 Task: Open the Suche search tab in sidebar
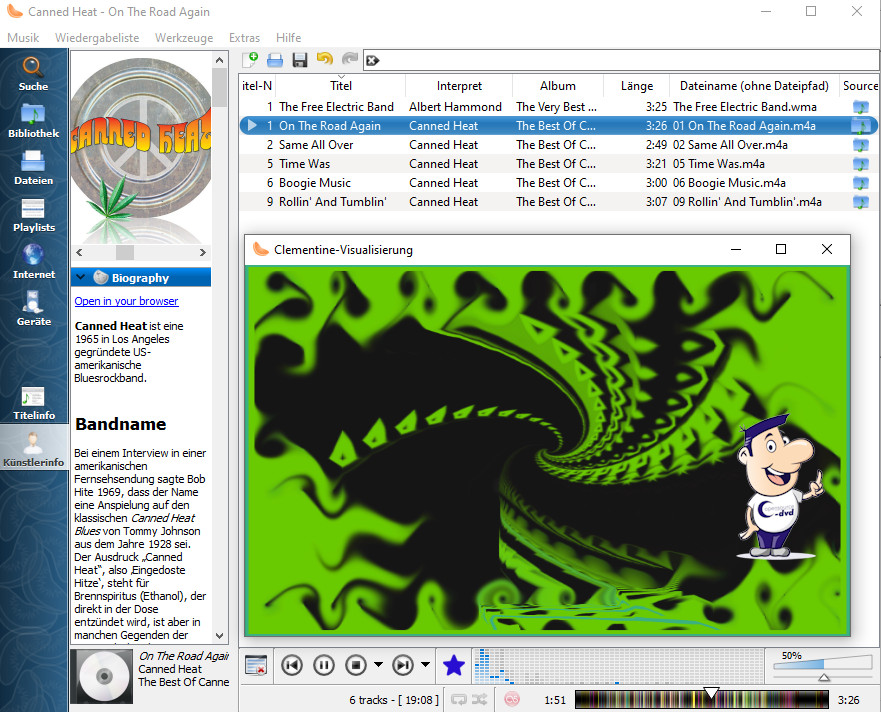[x=33, y=74]
